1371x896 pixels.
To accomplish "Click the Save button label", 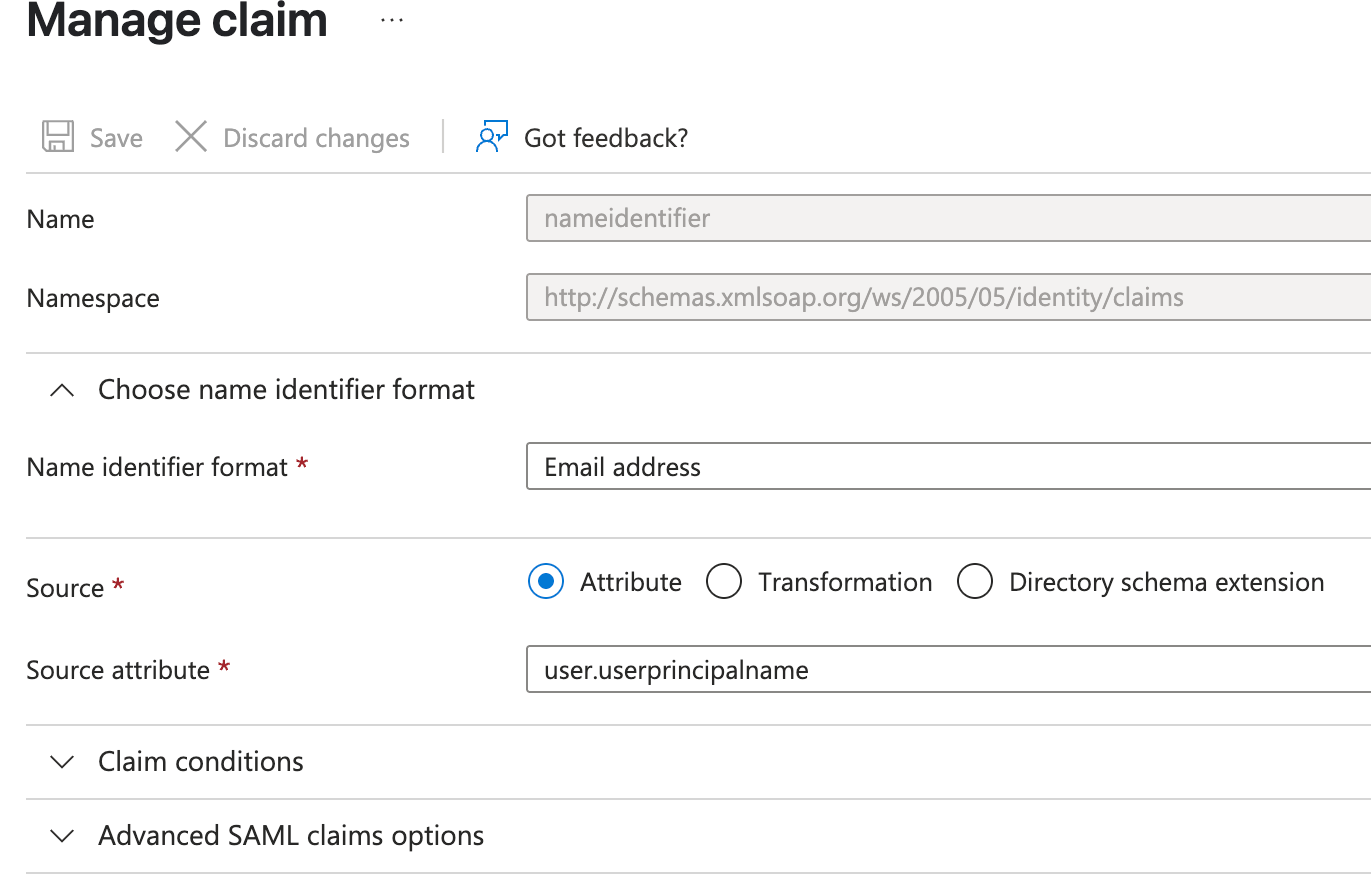I will [x=116, y=138].
